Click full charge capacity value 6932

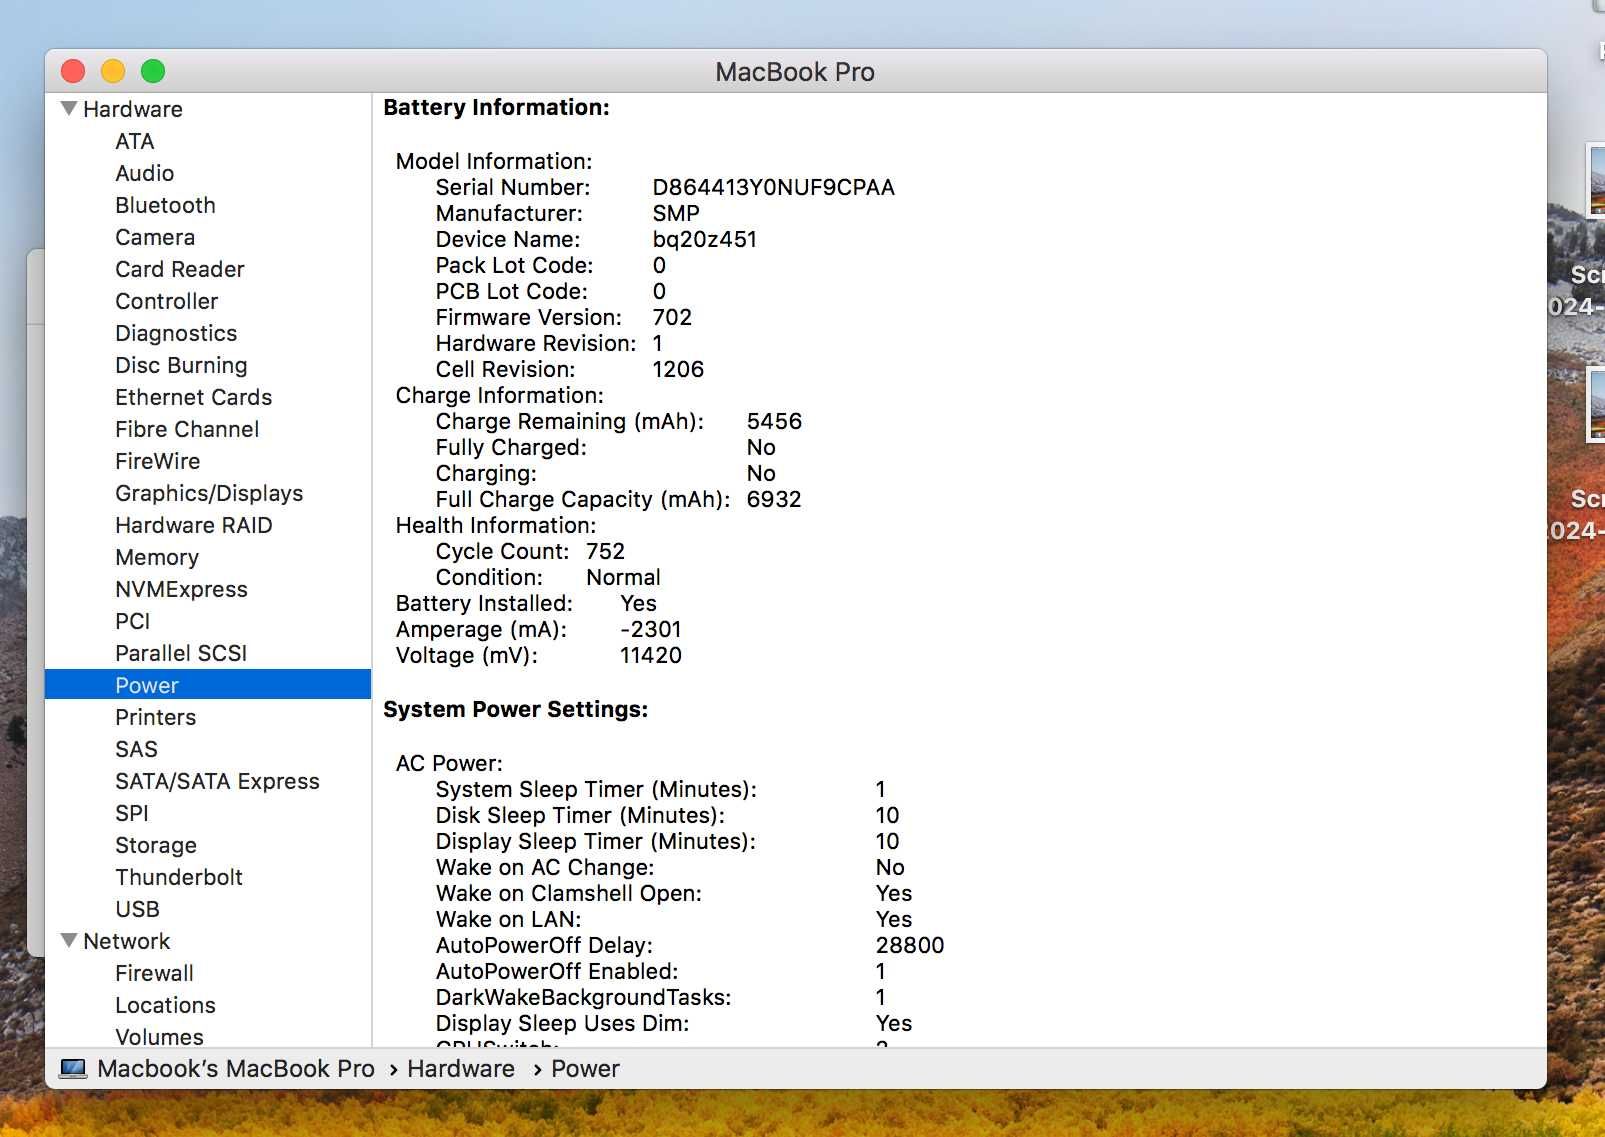click(774, 499)
